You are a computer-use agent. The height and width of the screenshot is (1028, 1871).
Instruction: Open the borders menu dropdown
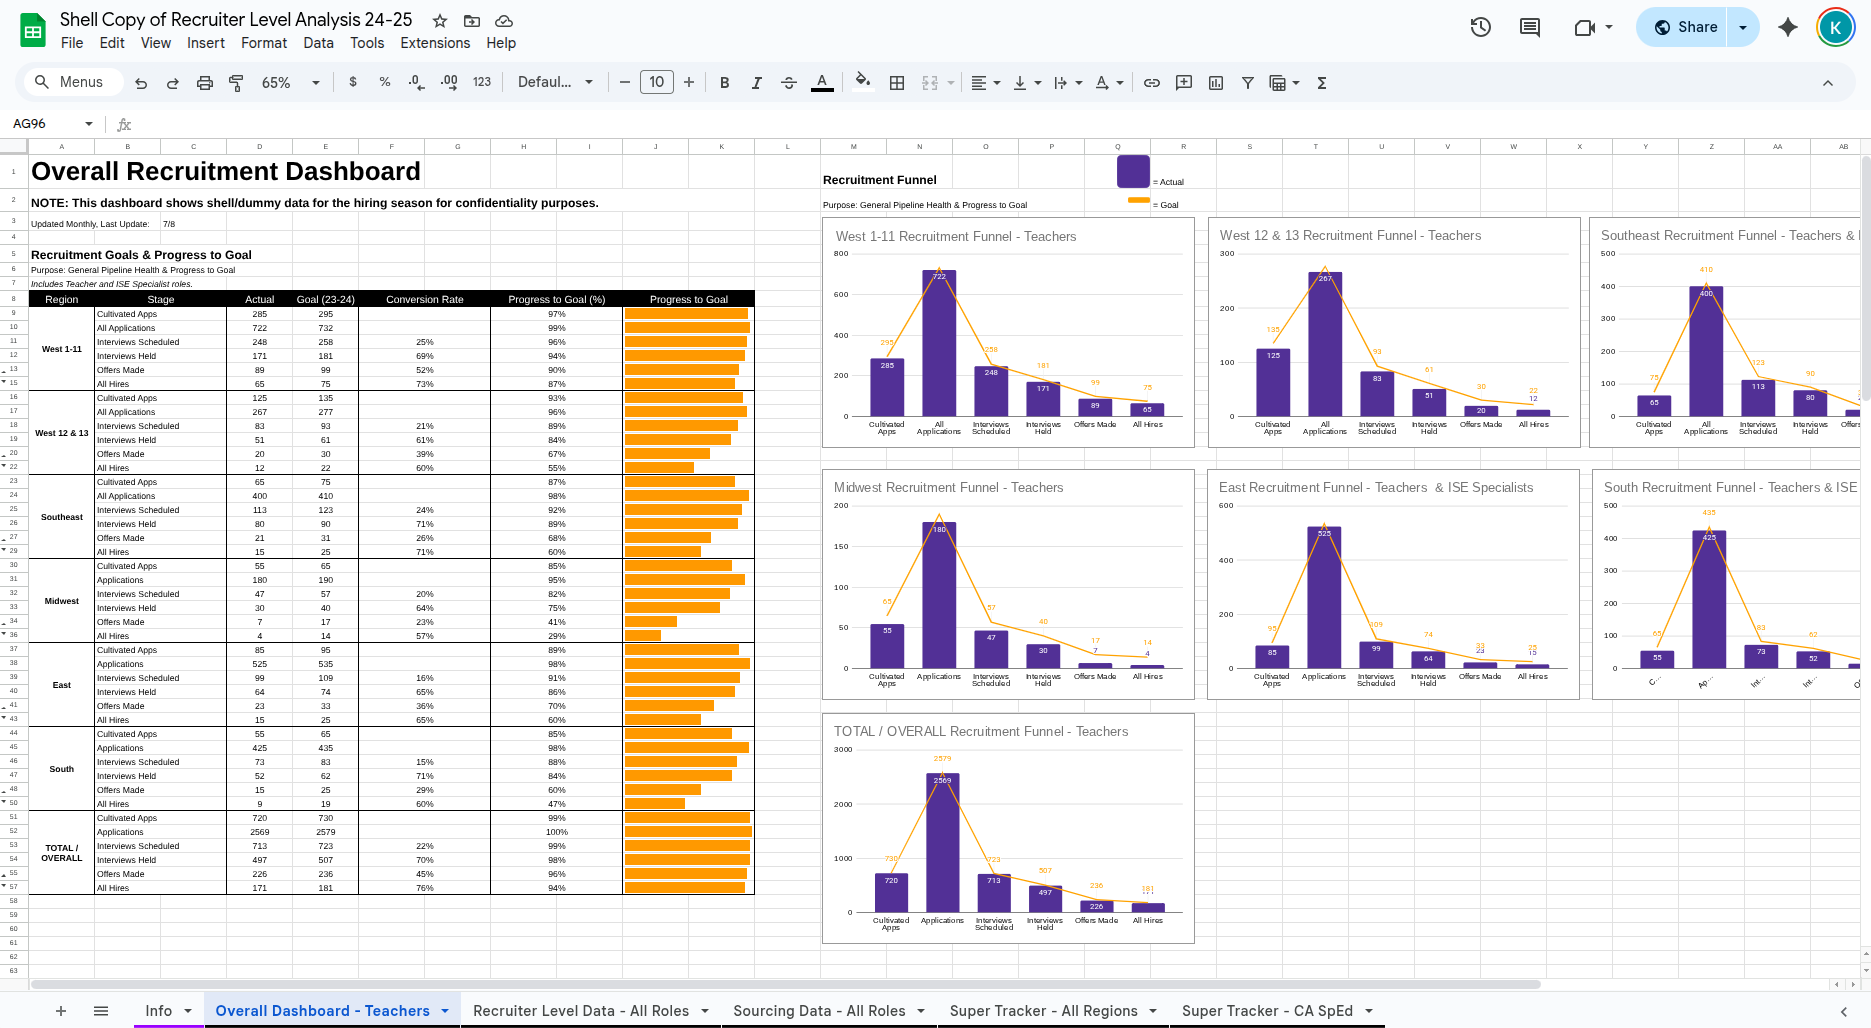pos(897,82)
